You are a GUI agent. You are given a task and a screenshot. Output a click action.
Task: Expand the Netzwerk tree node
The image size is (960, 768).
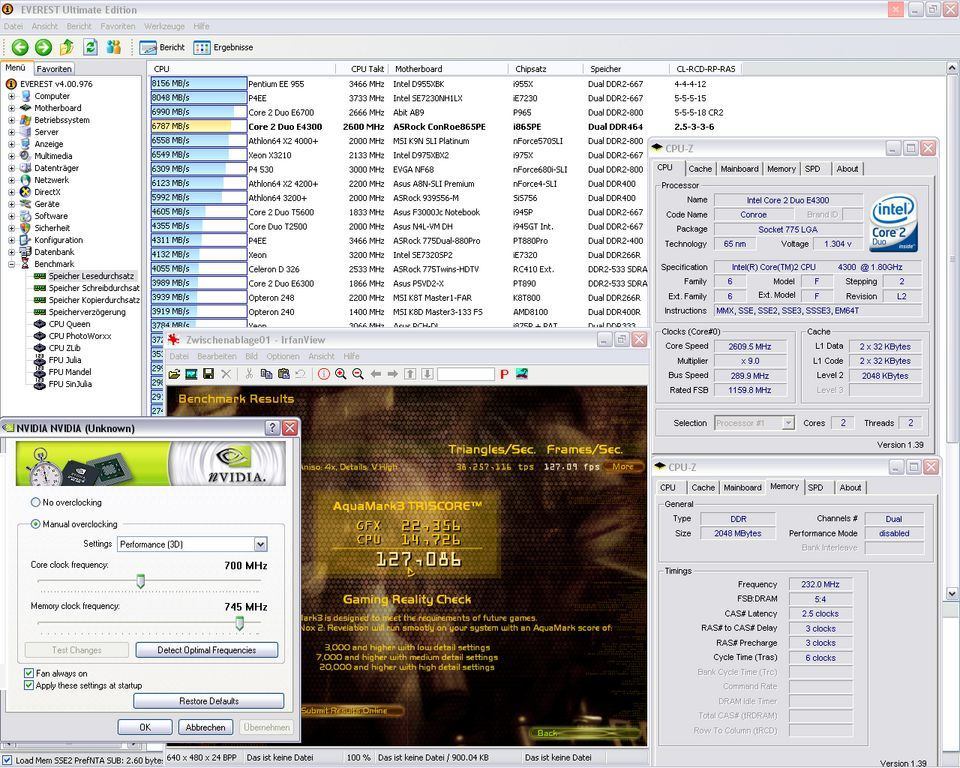(11, 180)
